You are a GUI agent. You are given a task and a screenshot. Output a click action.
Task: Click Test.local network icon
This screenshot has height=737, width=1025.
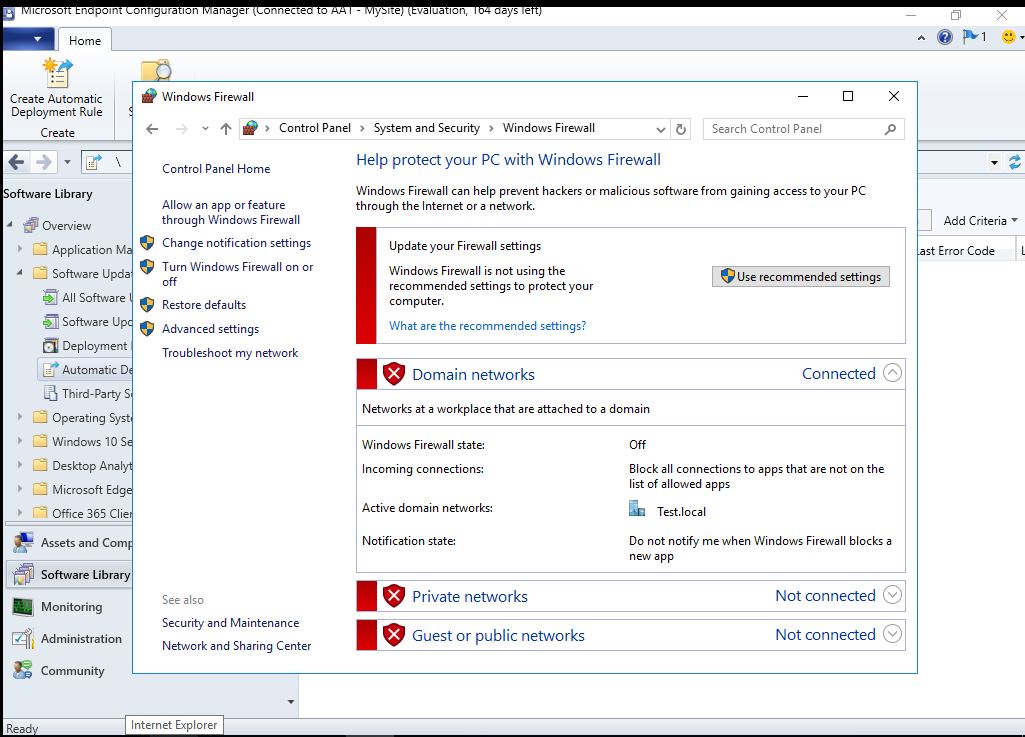pyautogui.click(x=637, y=509)
